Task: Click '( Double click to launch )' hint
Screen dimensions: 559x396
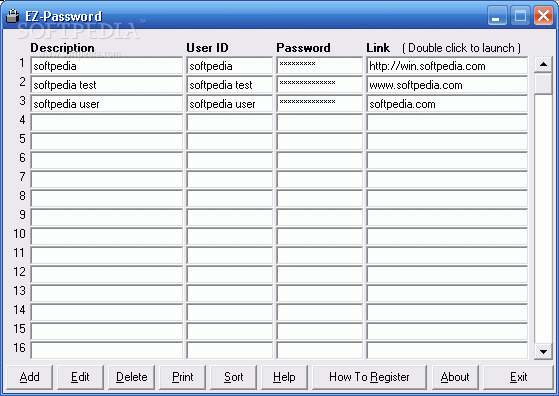Action: [x=461, y=48]
